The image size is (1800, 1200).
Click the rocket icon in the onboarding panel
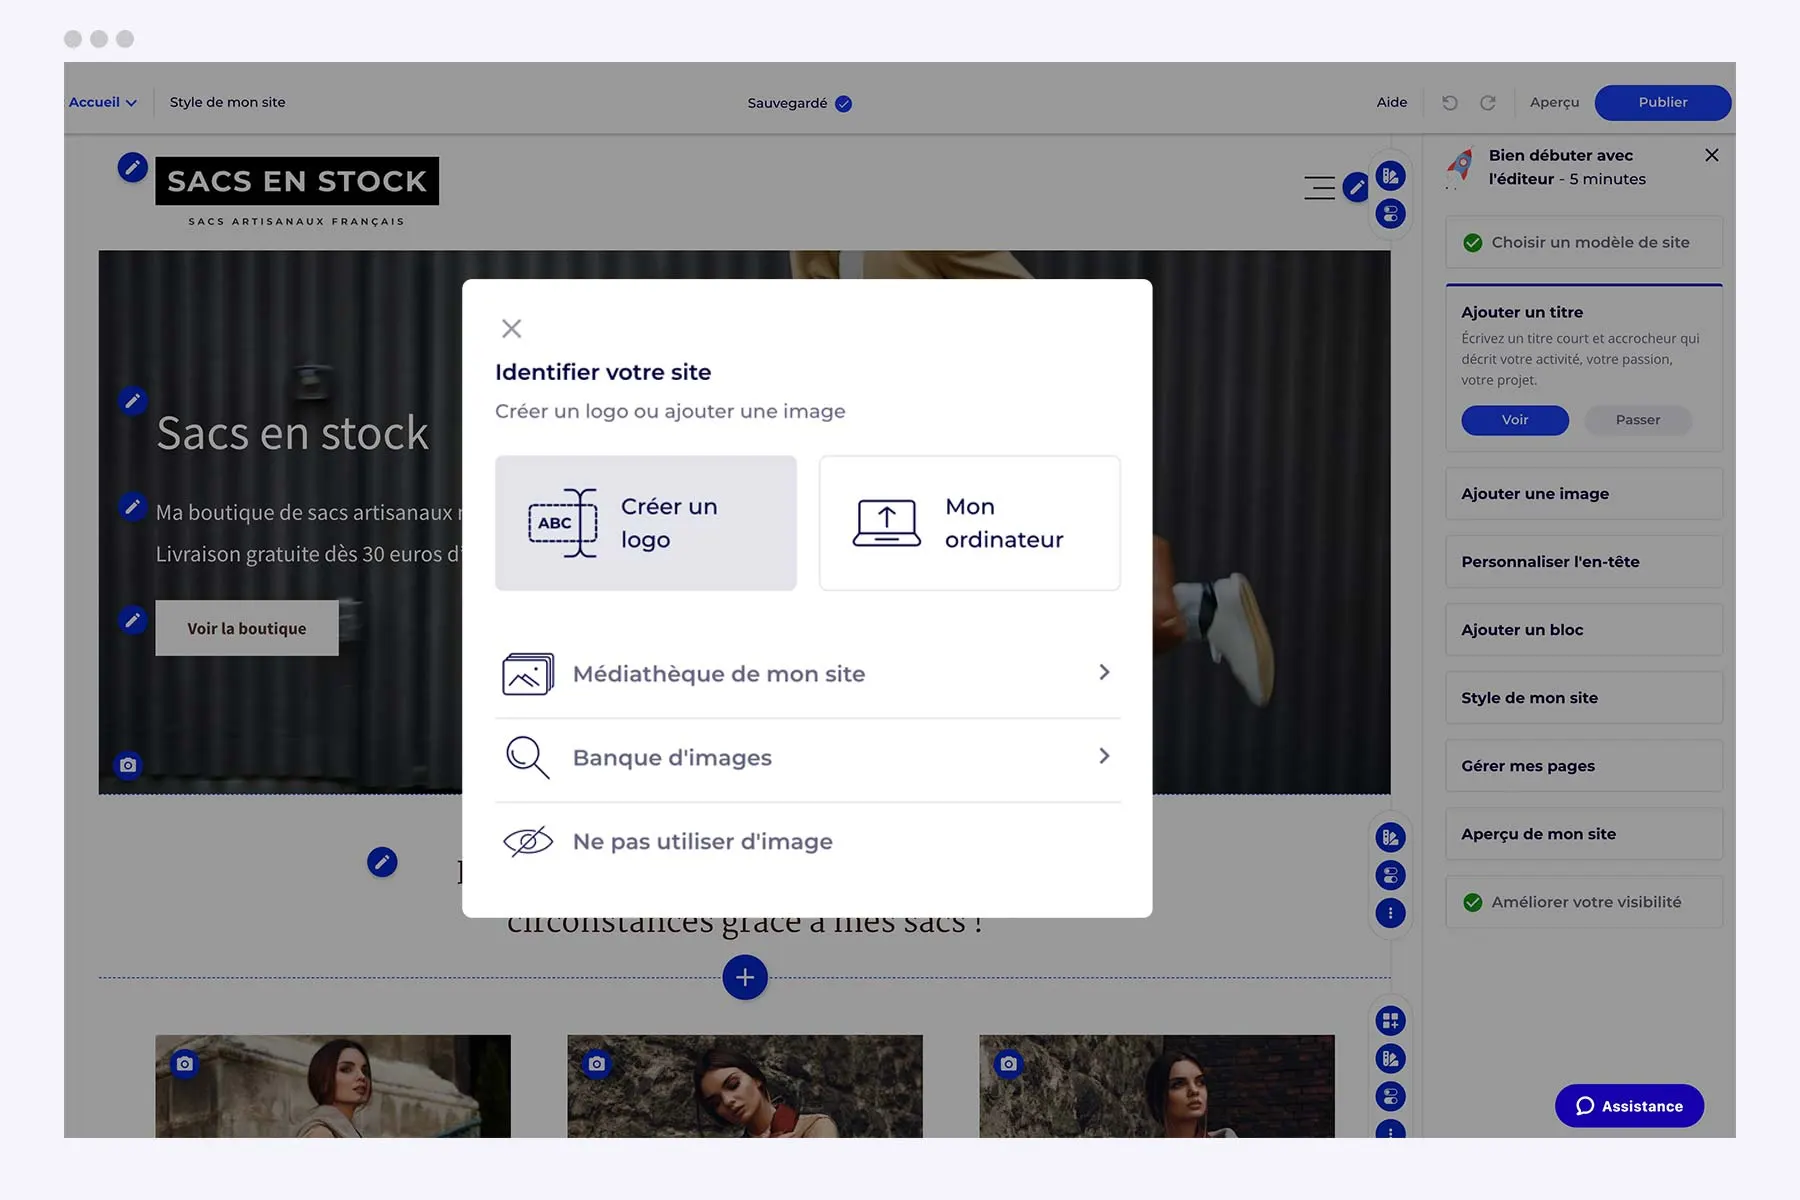pyautogui.click(x=1461, y=166)
